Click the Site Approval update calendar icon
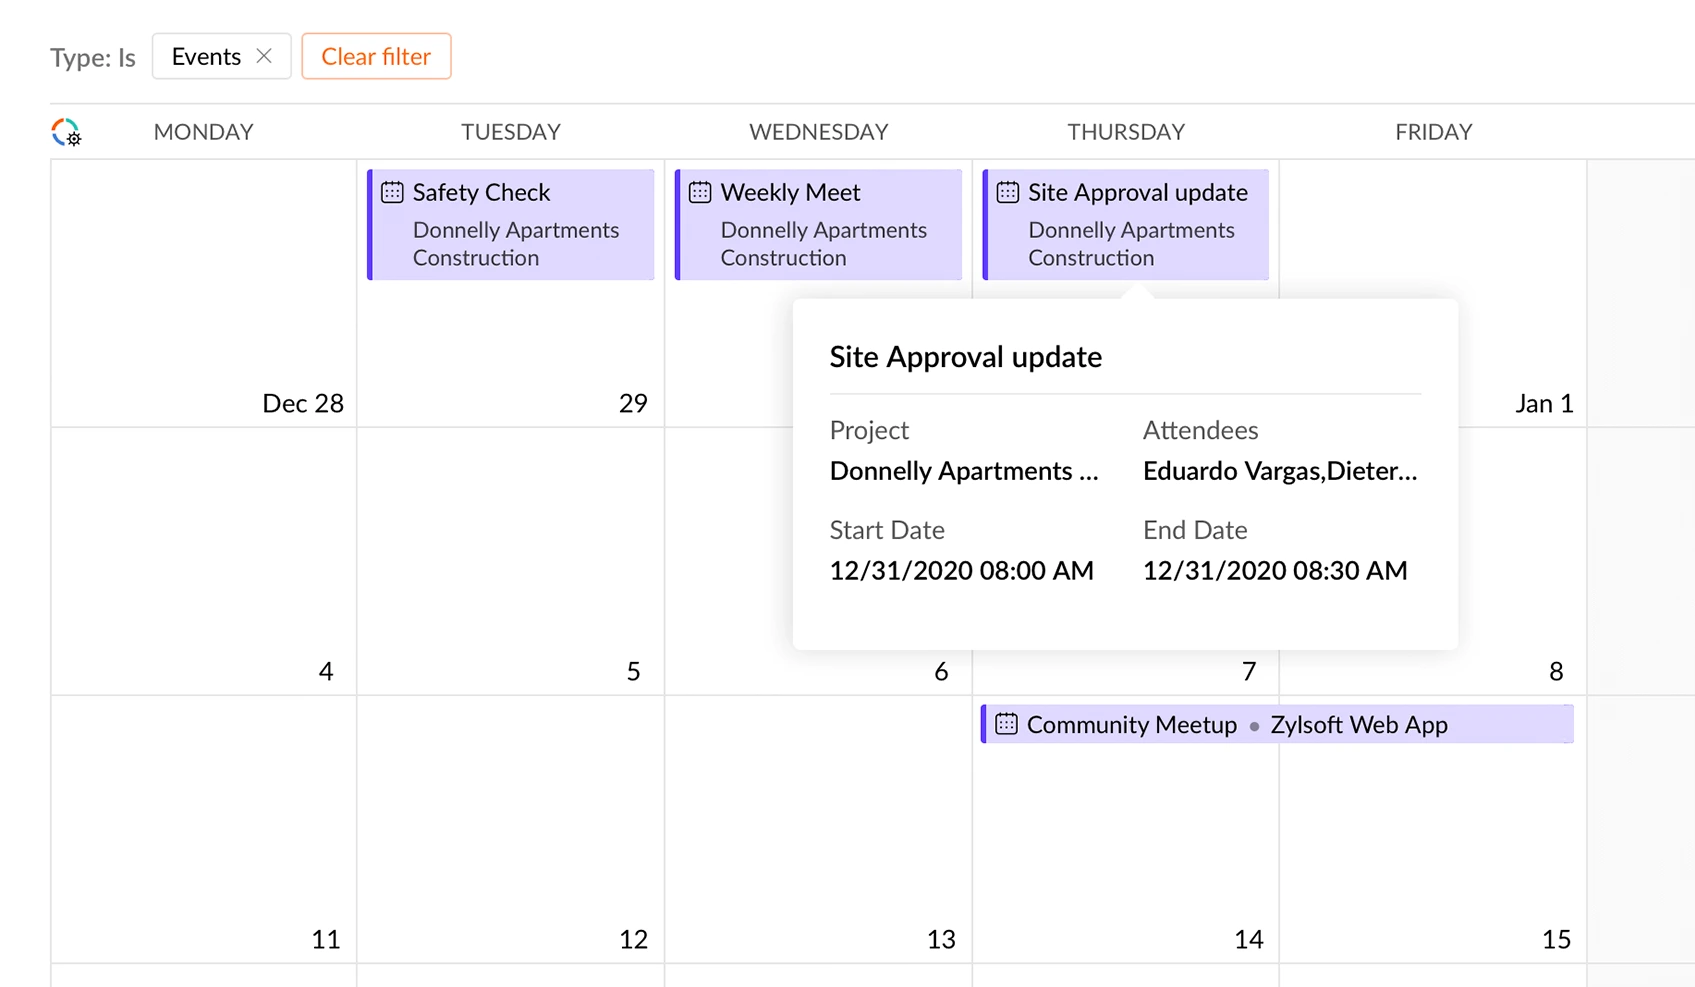The width and height of the screenshot is (1695, 987). pos(1008,192)
